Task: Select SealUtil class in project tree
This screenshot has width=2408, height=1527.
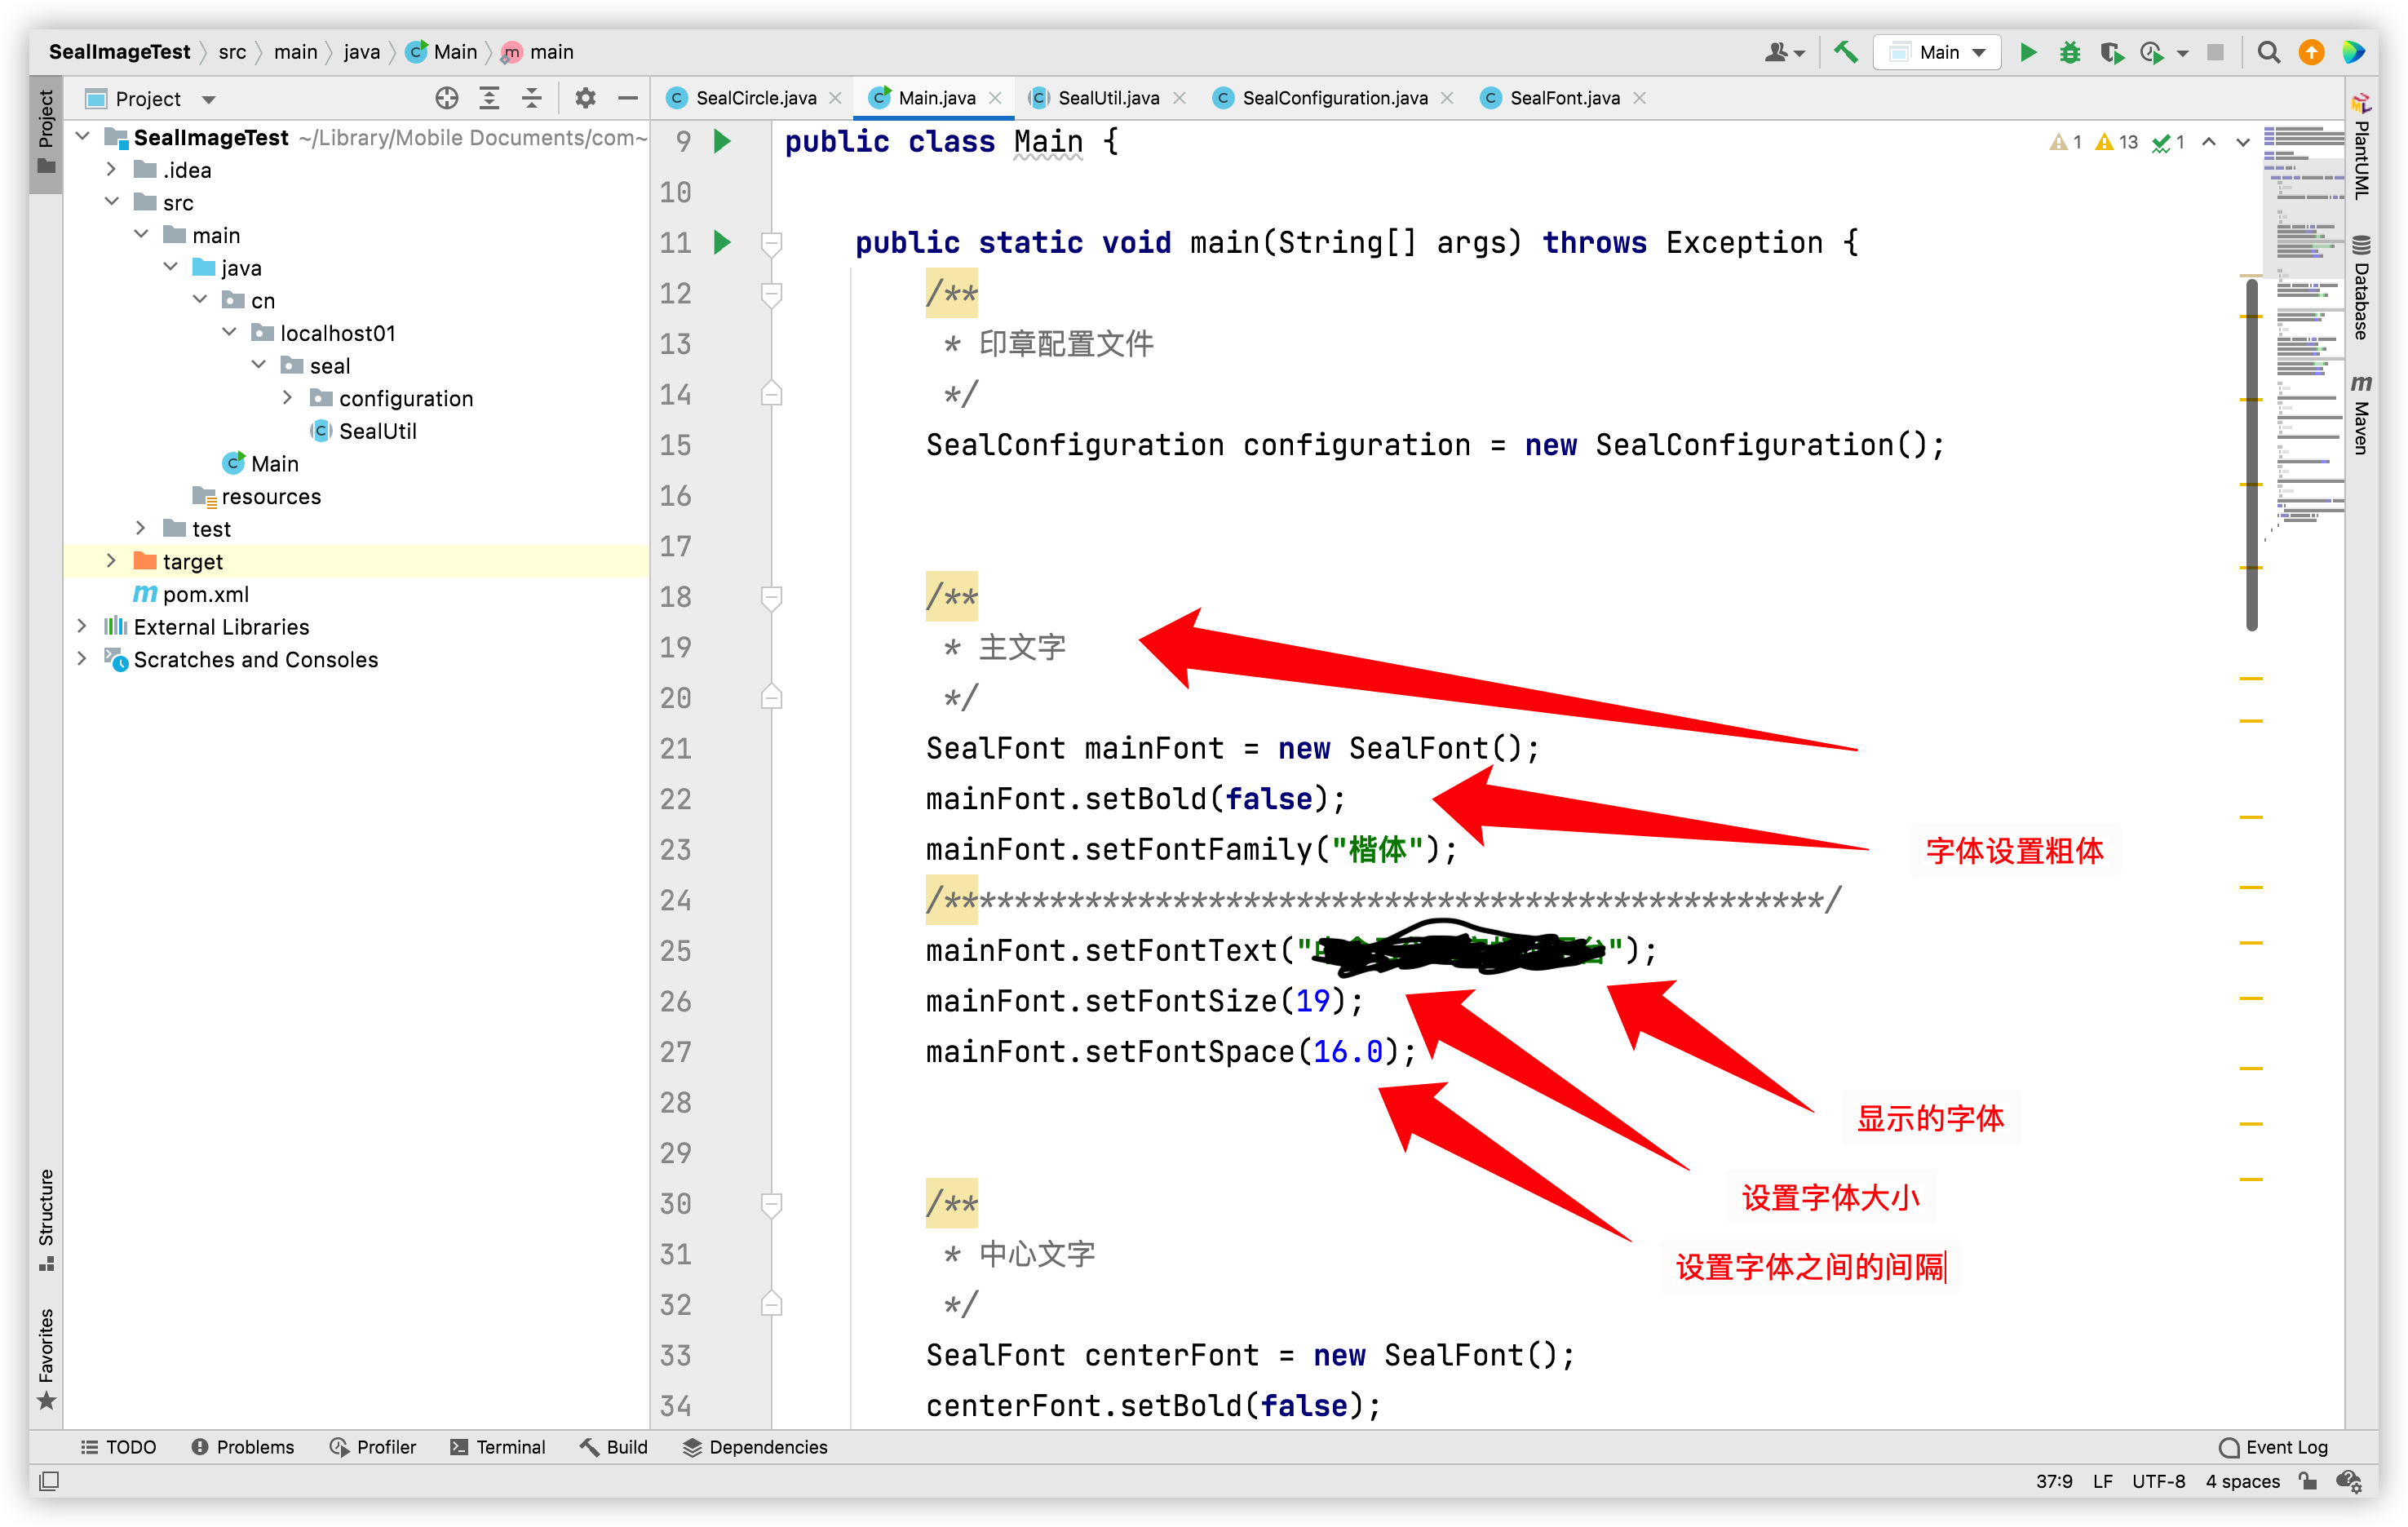Action: point(377,431)
